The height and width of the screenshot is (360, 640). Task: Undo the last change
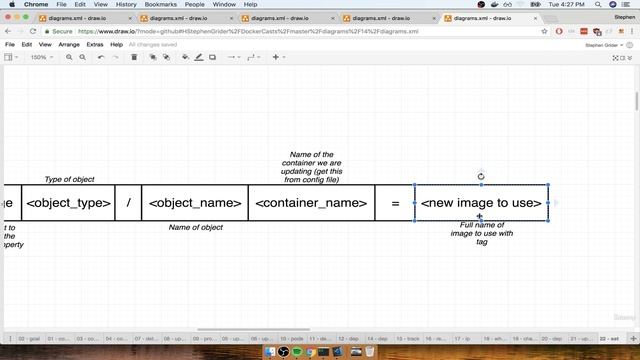(101, 58)
